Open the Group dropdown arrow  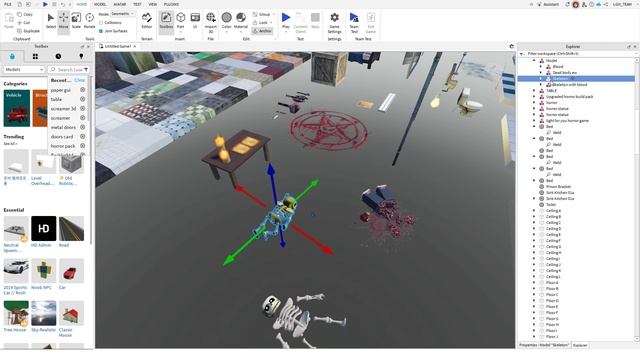click(x=273, y=14)
